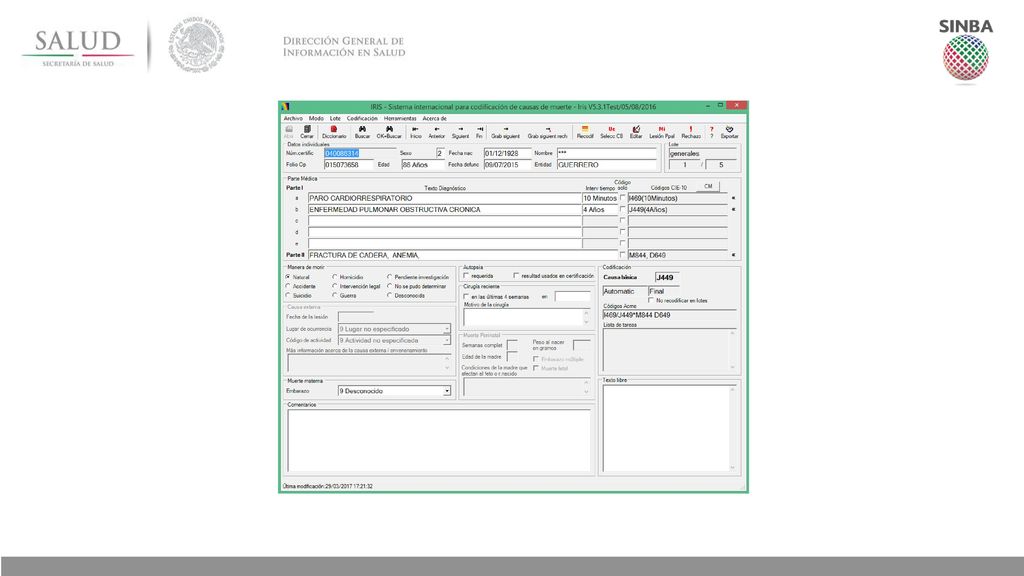
Task: Toggle Código solo checkbox for row a
Action: 622,198
